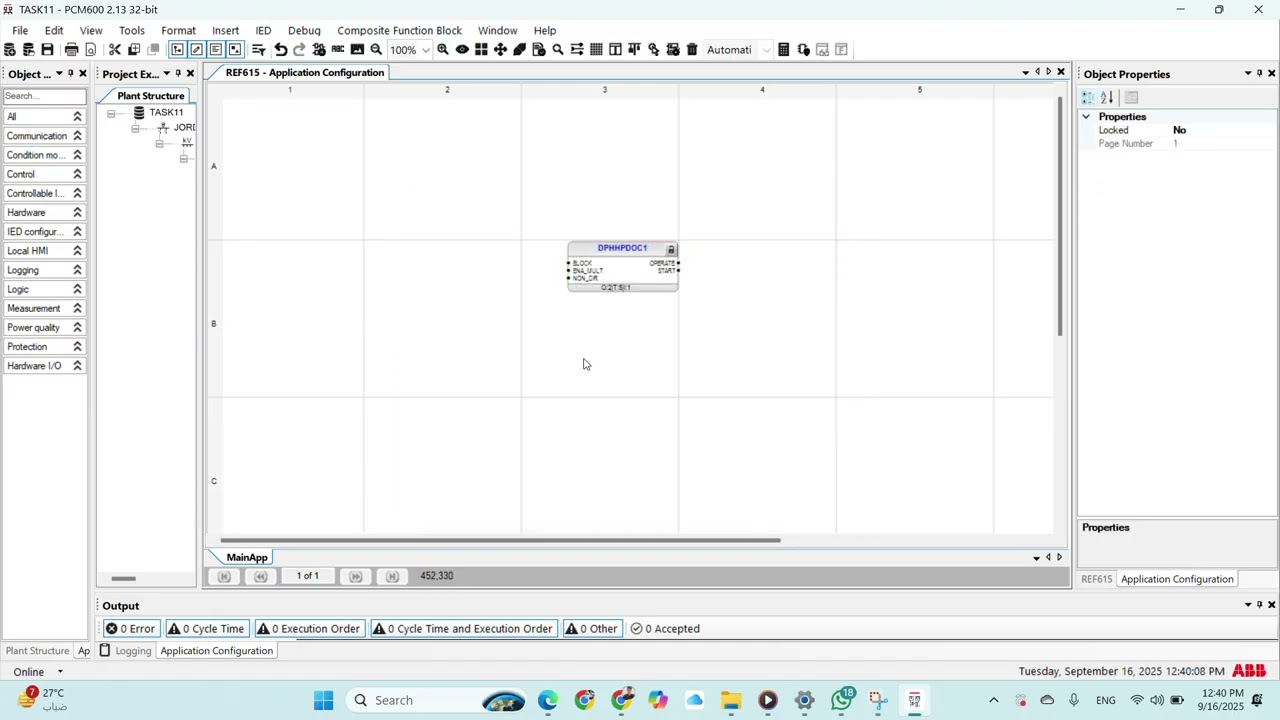
Task: Click the Object Types search field
Action: click(x=44, y=96)
